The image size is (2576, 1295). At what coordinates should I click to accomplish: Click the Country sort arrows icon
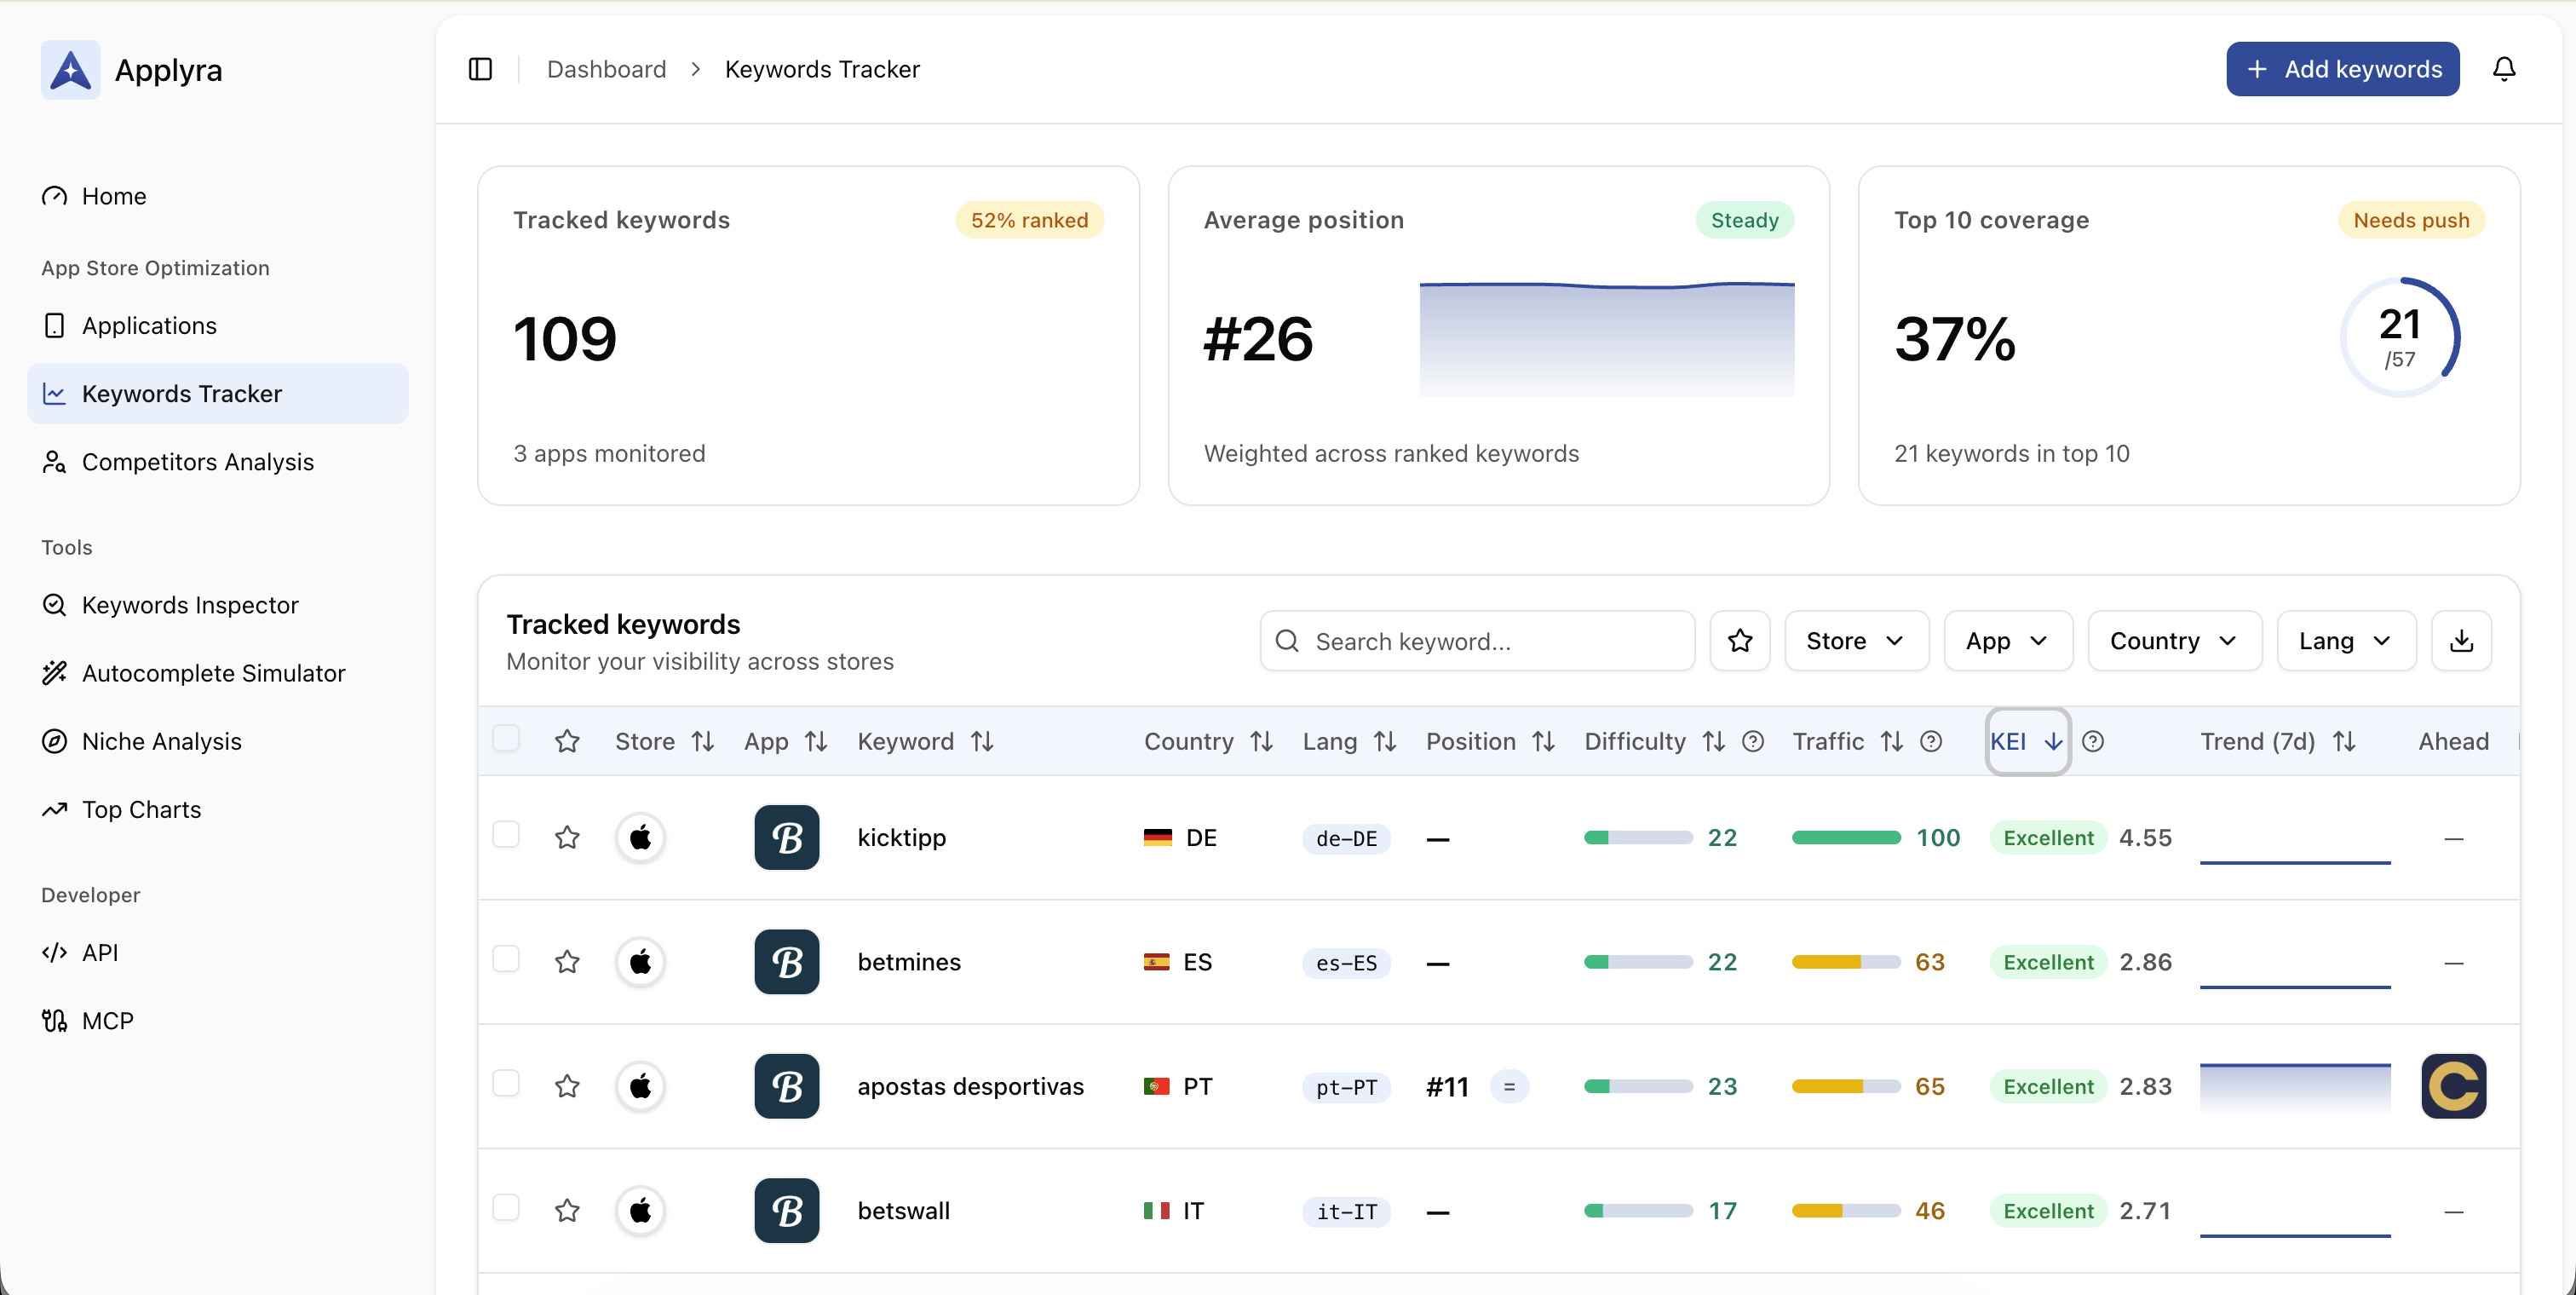(1261, 741)
